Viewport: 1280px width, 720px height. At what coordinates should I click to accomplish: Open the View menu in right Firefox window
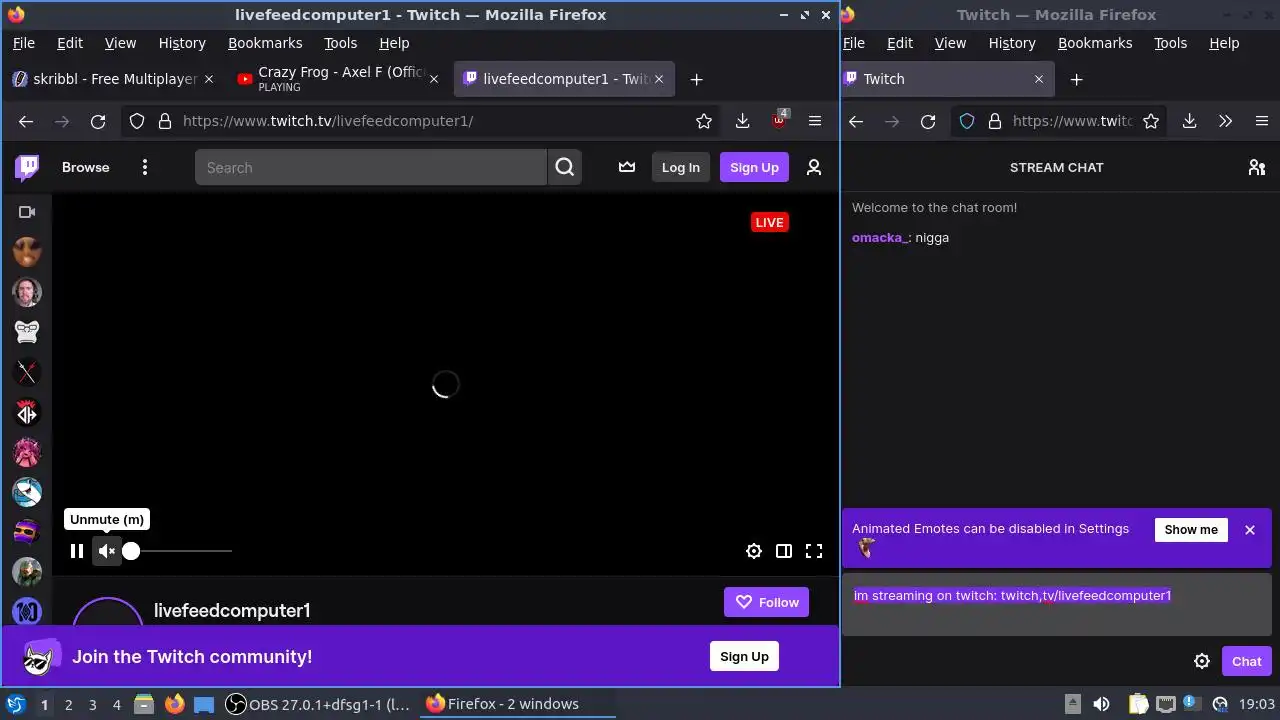(950, 43)
